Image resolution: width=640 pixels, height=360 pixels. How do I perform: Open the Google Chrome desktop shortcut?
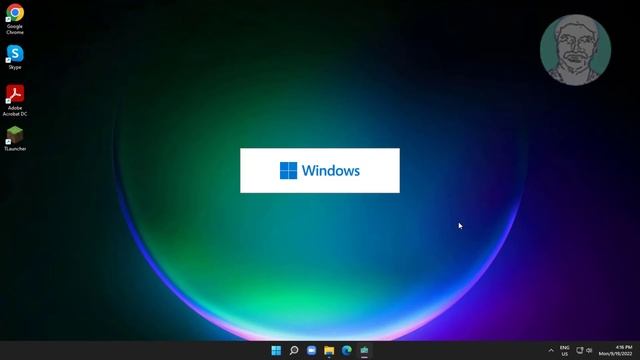coord(15,19)
